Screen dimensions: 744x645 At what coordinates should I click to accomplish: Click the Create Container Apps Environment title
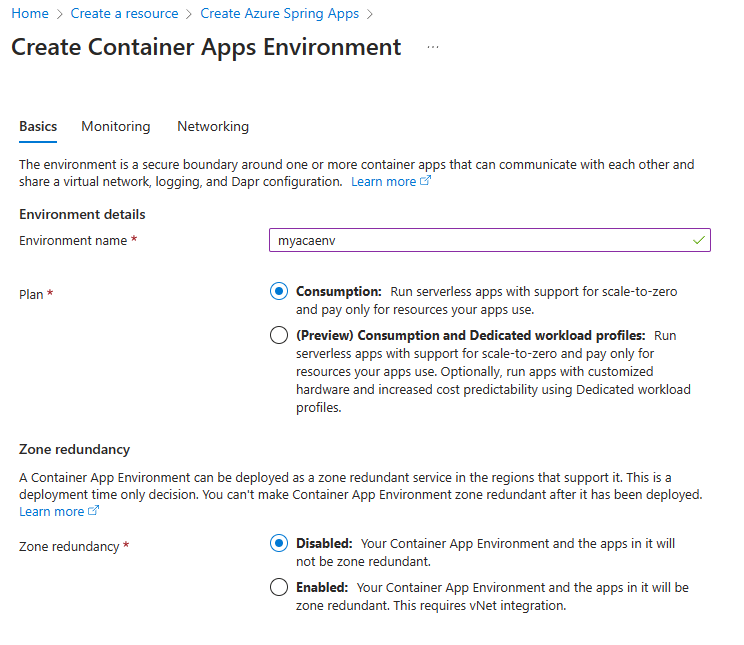(206, 47)
